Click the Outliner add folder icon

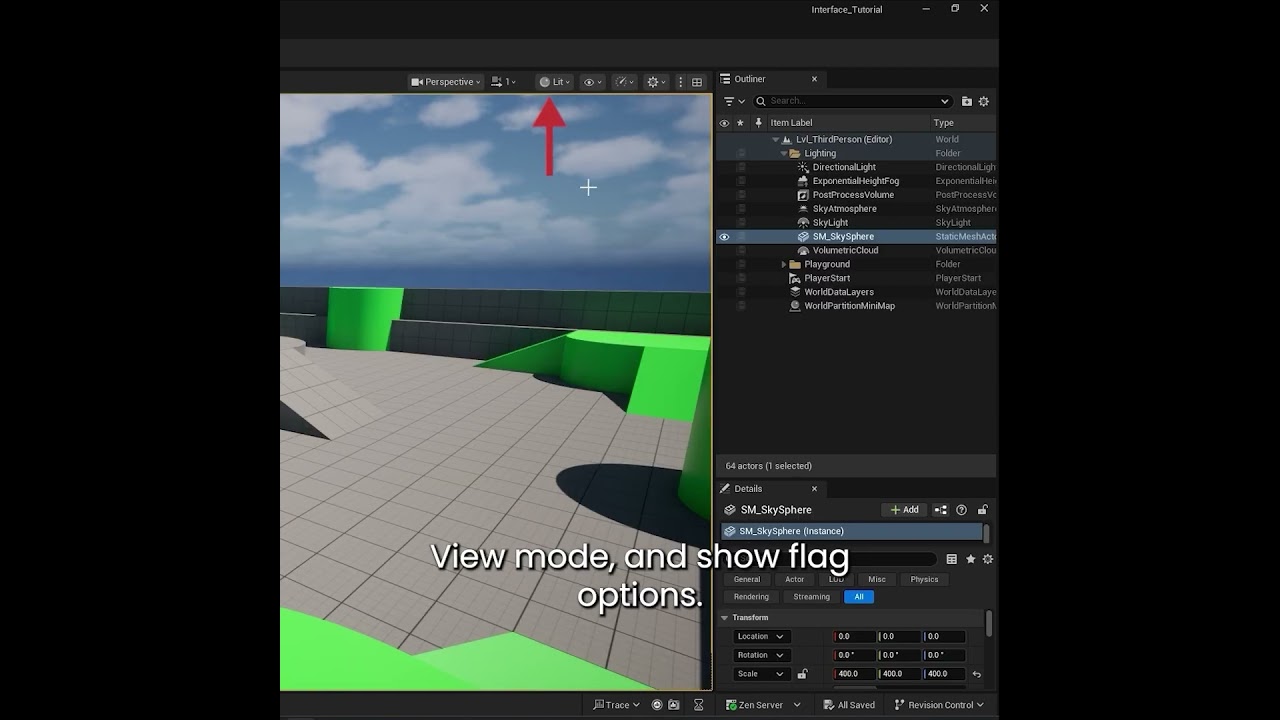click(x=966, y=101)
